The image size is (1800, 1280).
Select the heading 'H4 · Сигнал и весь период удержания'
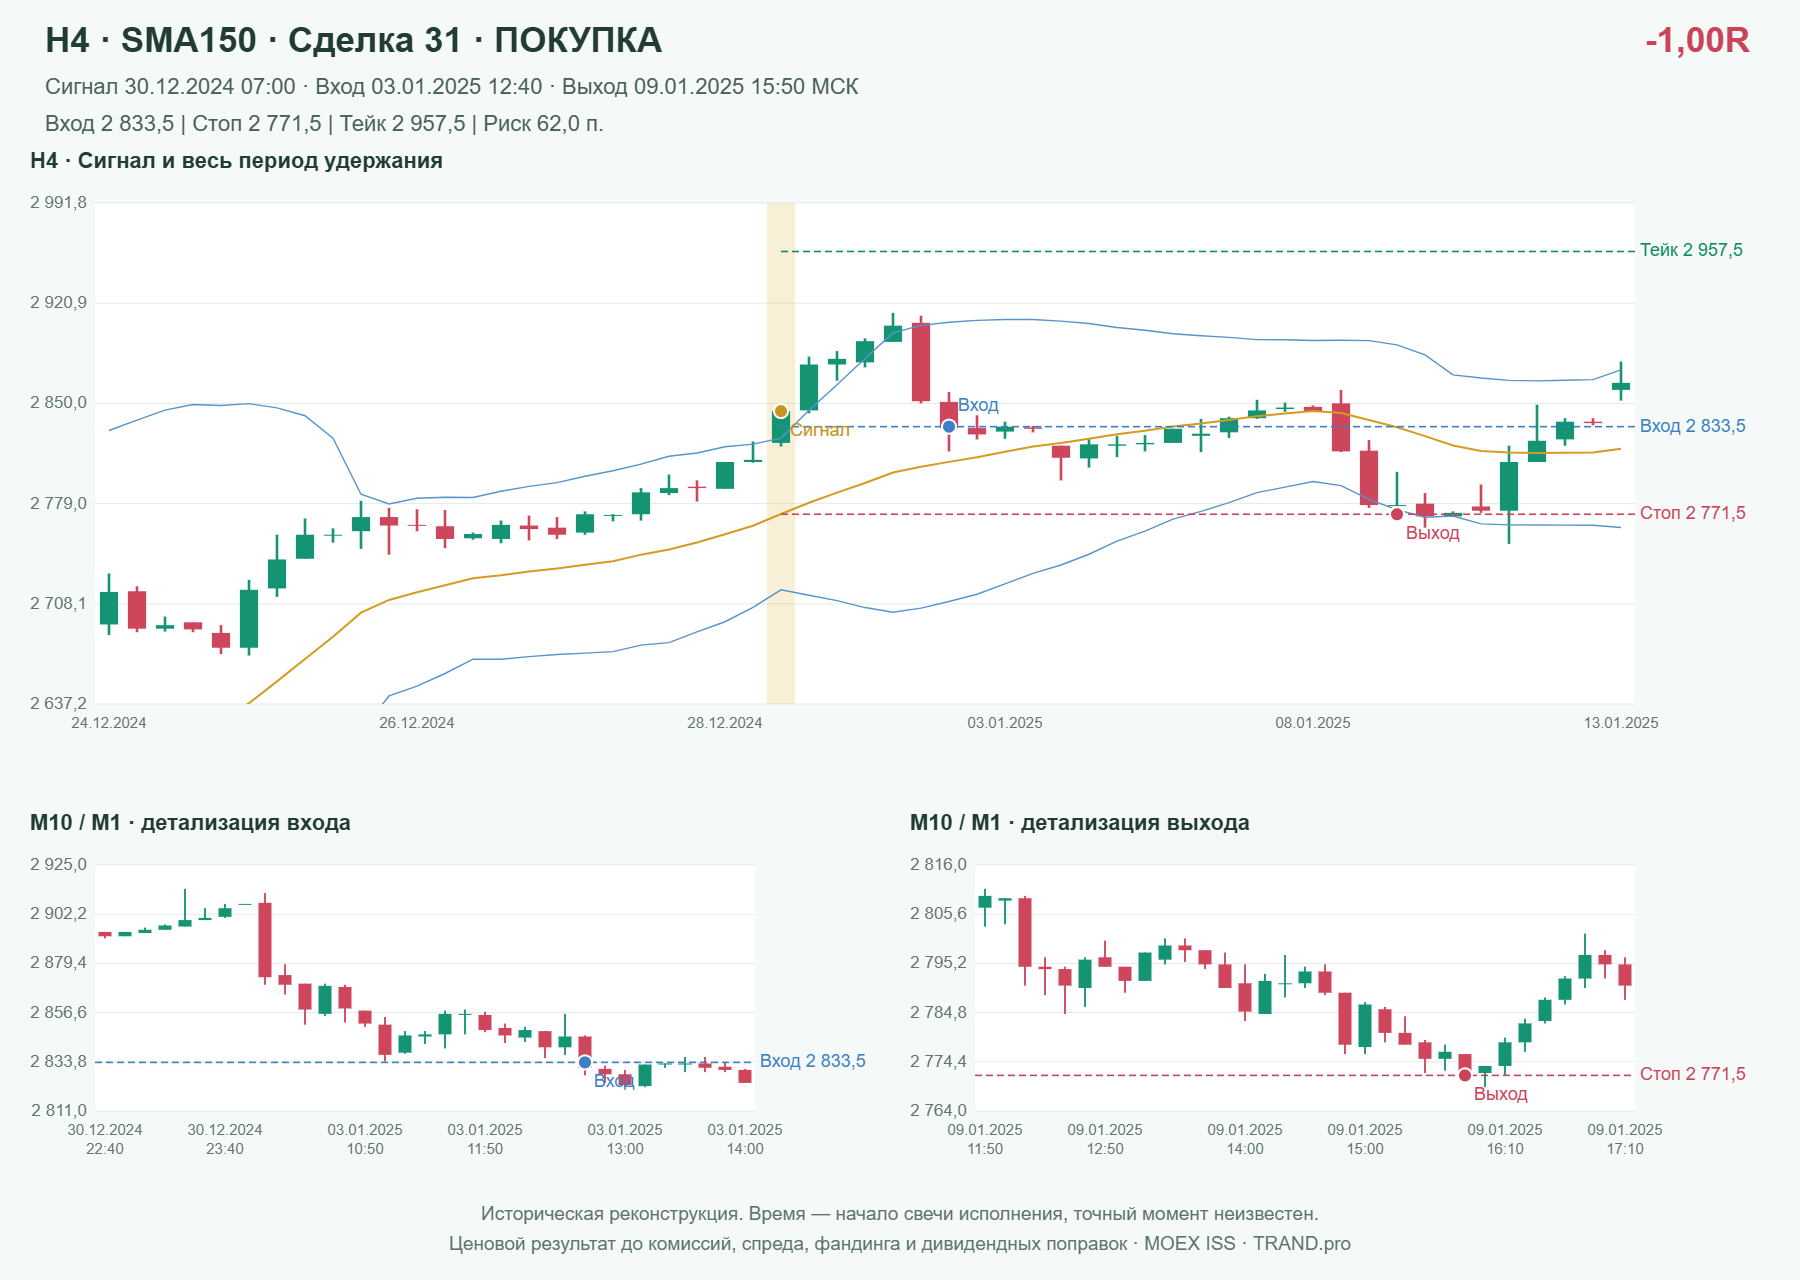click(x=236, y=161)
